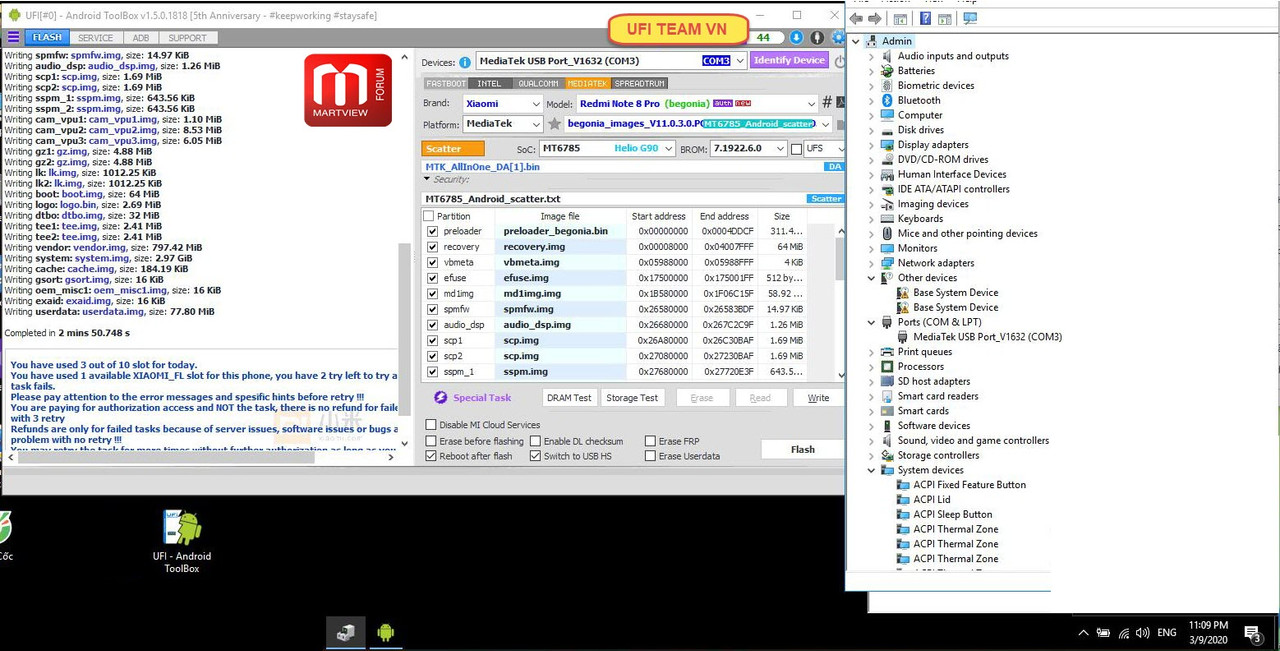This screenshot has width=1280, height=651.
Task: Enable the Erase Userdata checkbox
Action: tap(650, 456)
